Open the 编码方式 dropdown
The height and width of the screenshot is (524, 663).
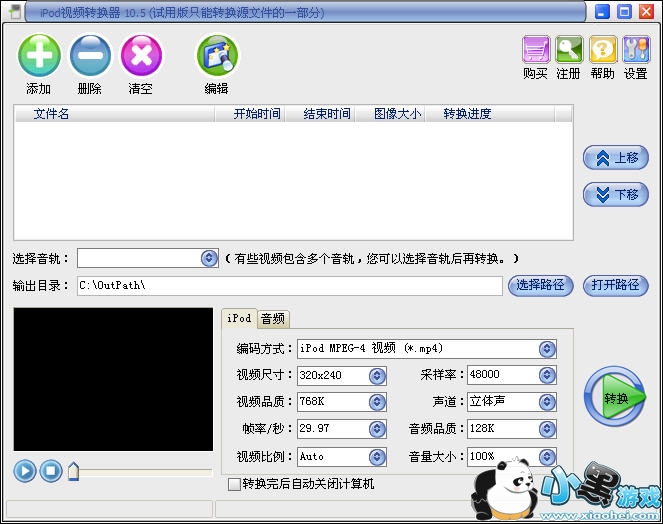[x=547, y=348]
